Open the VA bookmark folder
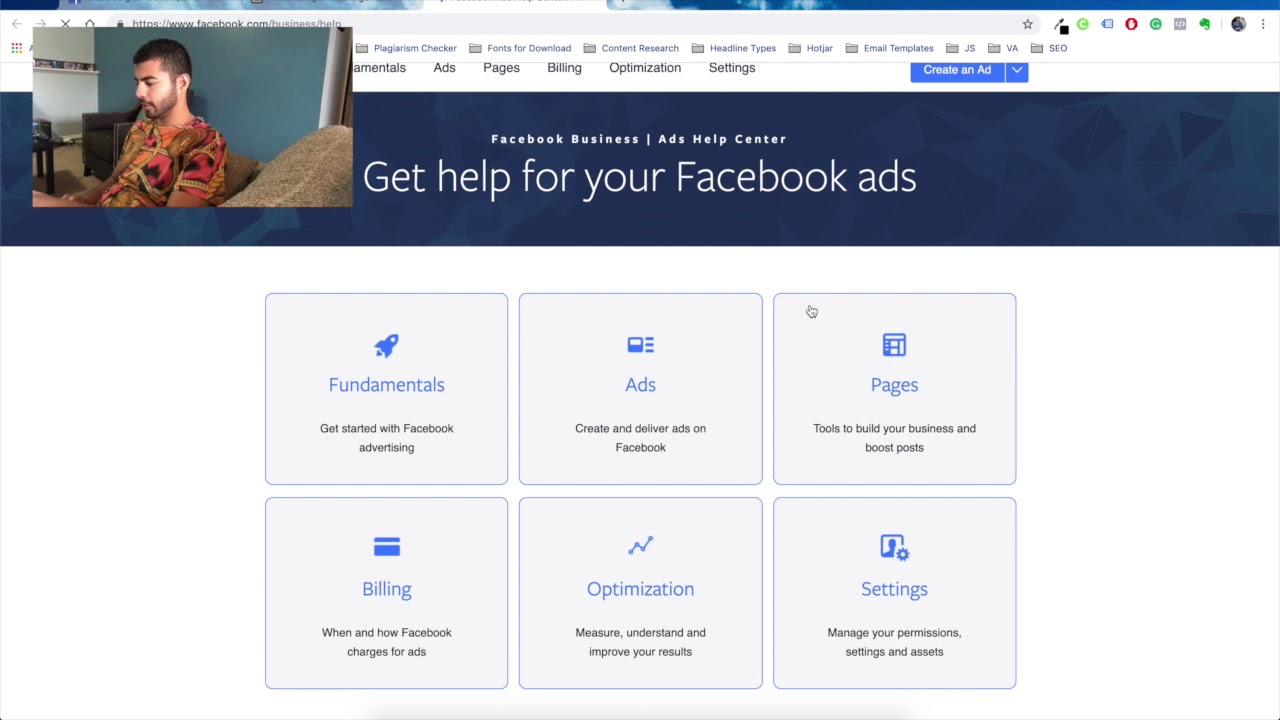1280x720 pixels. (x=1003, y=48)
